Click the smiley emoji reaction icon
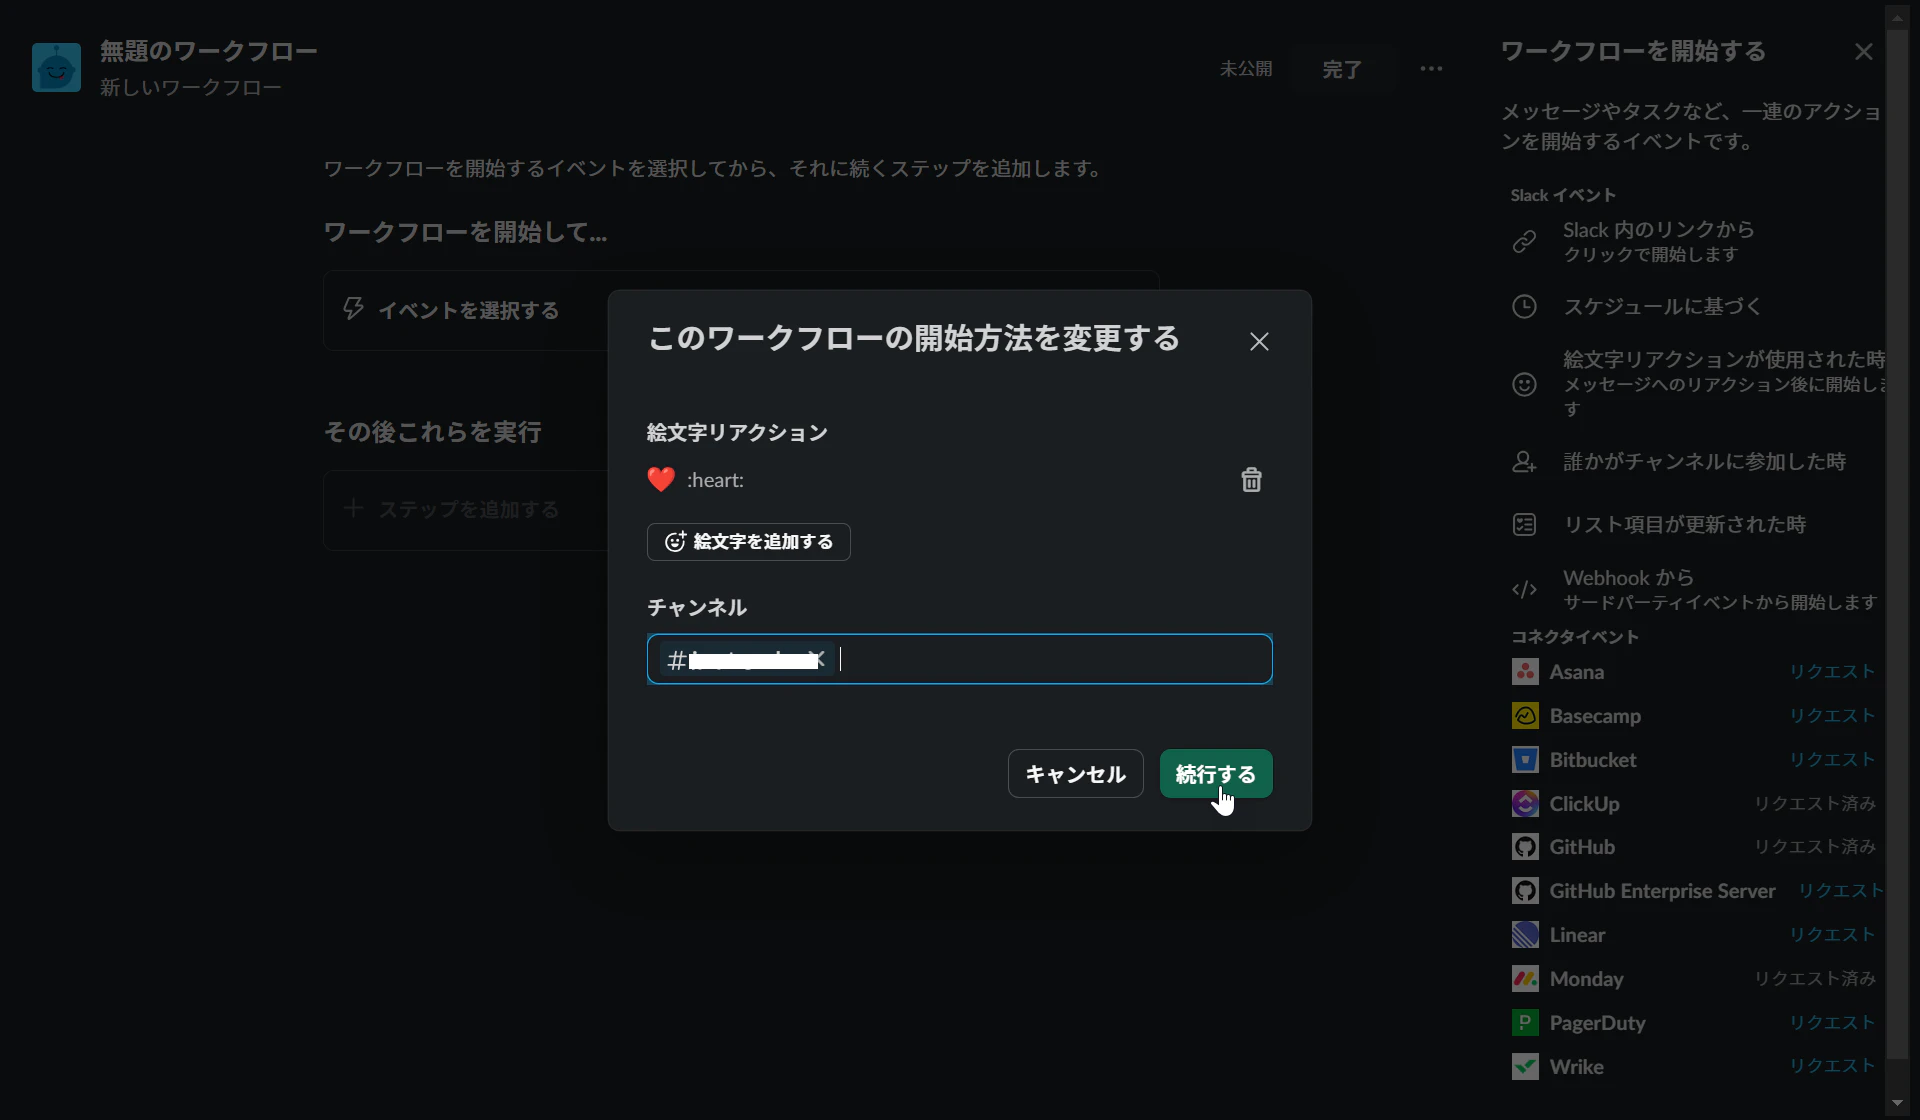The width and height of the screenshot is (1920, 1120). pyautogui.click(x=1524, y=384)
